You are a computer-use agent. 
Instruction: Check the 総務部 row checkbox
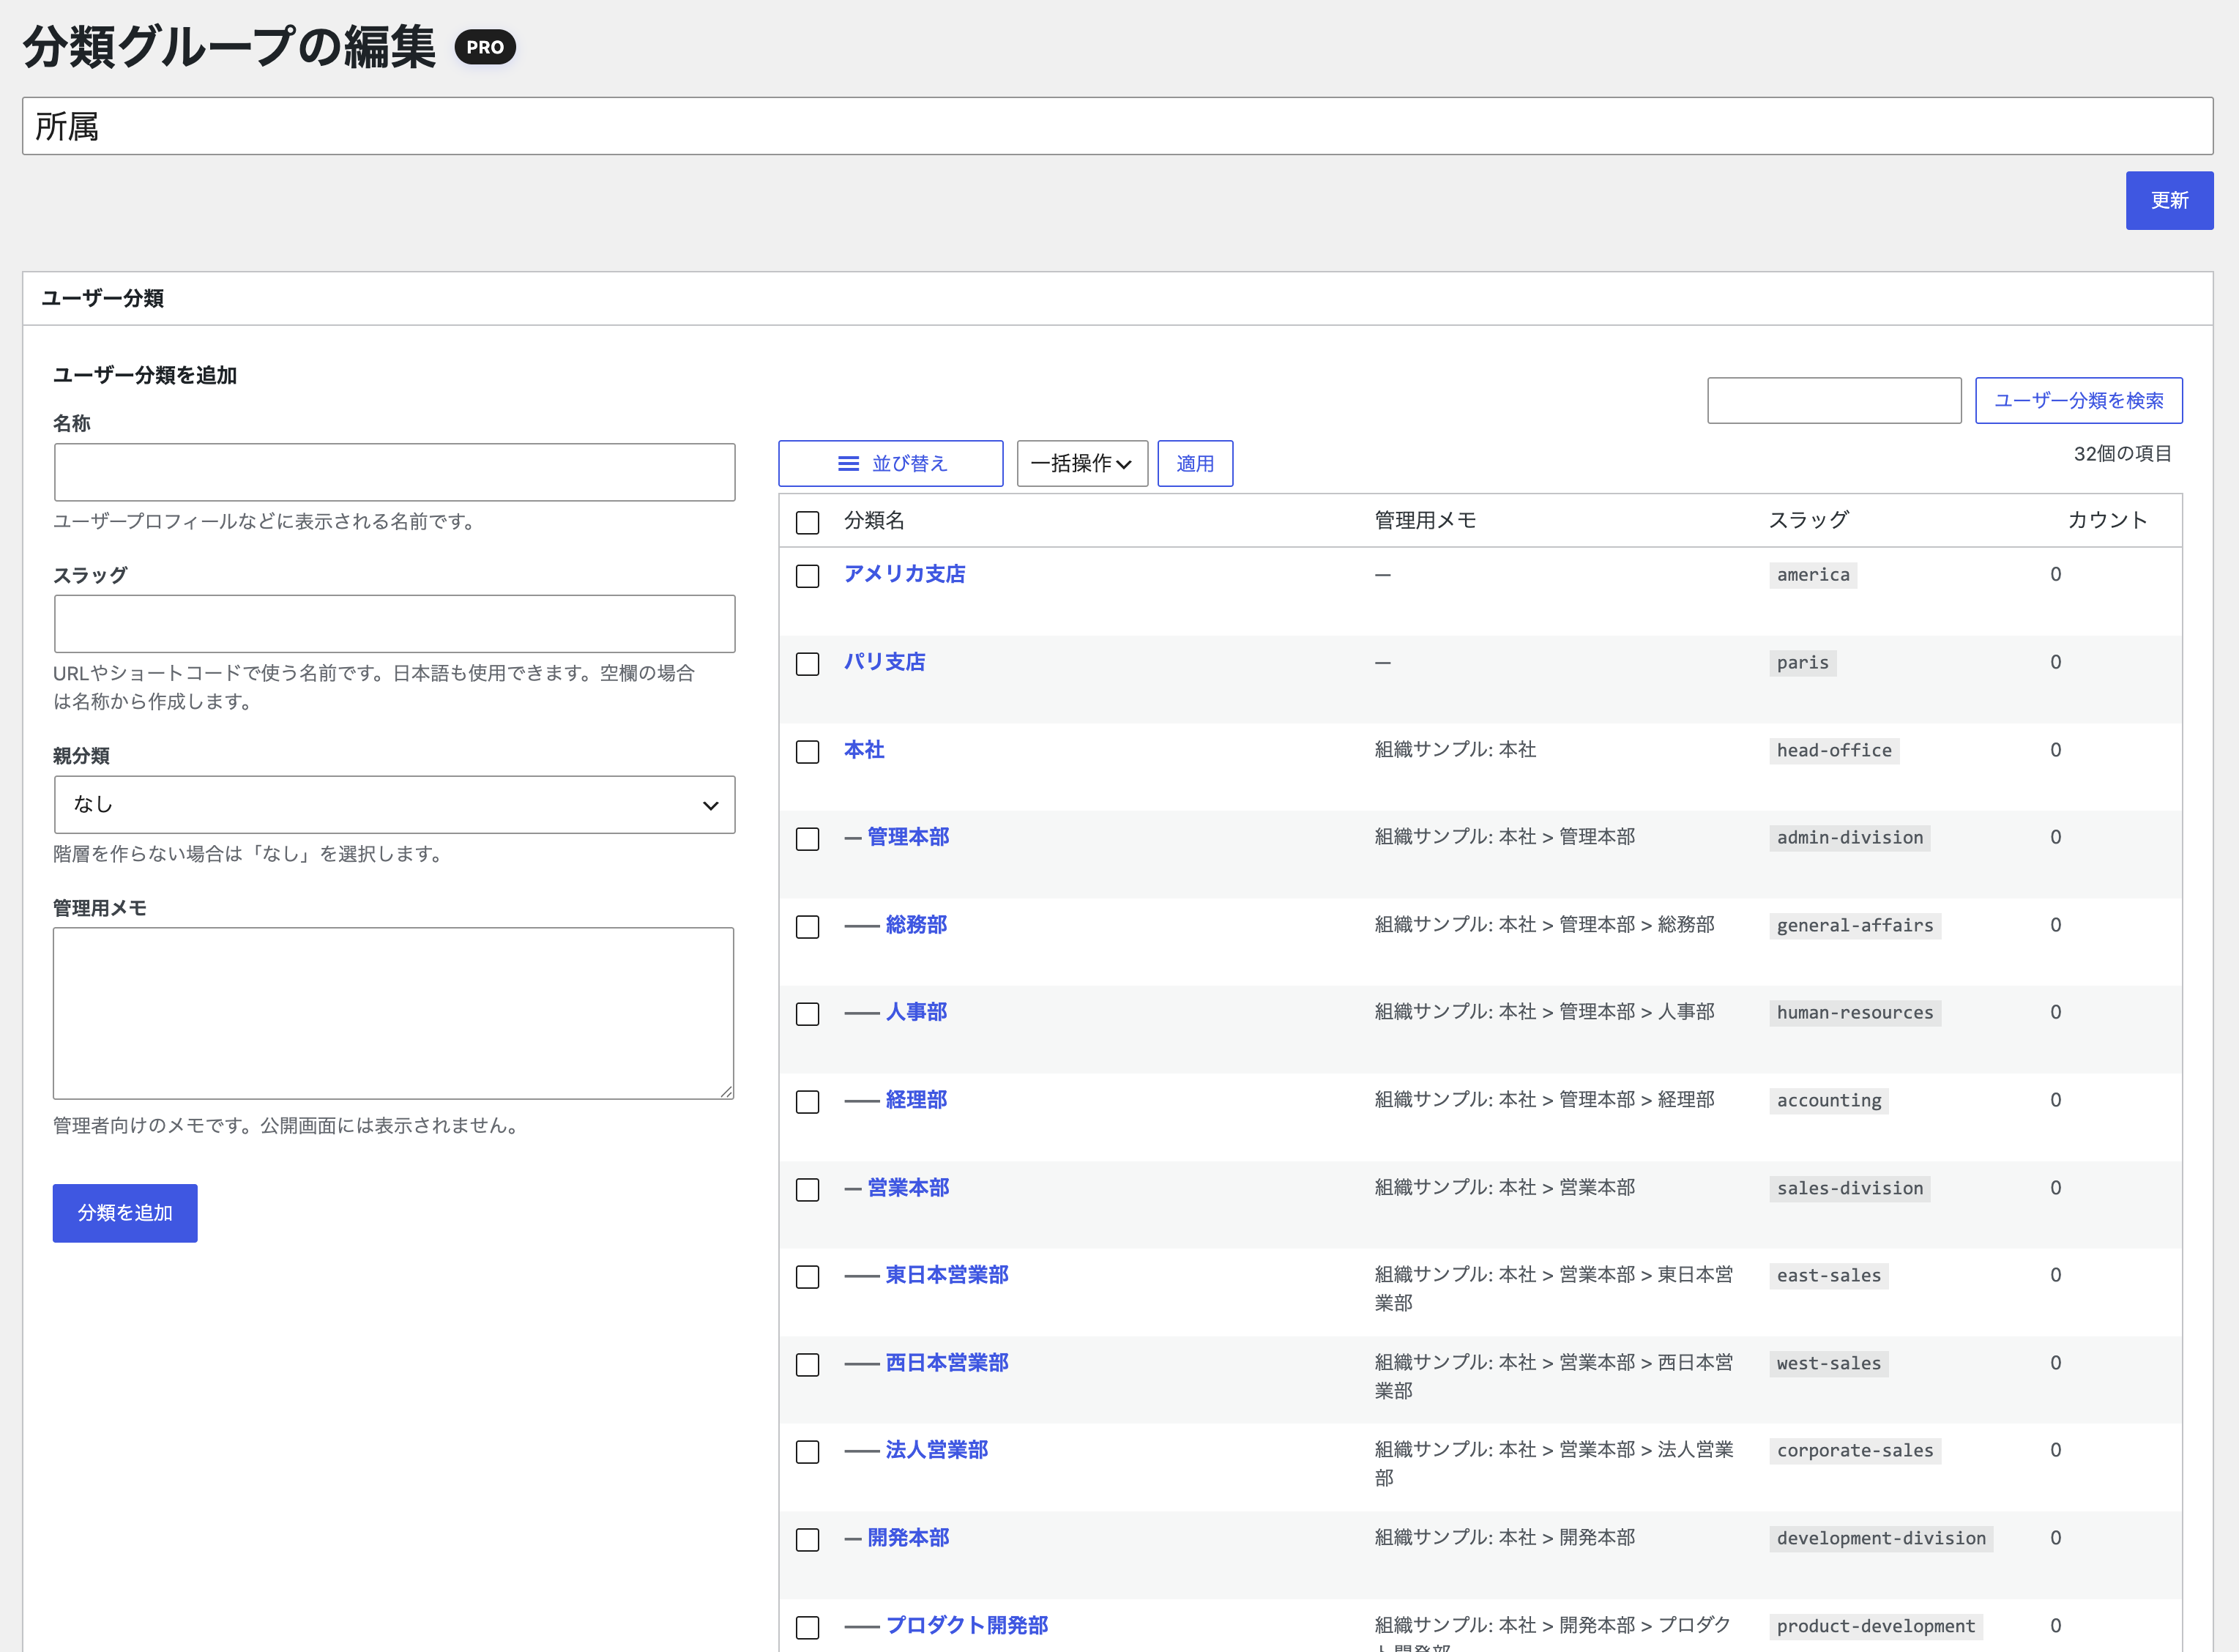(x=808, y=927)
